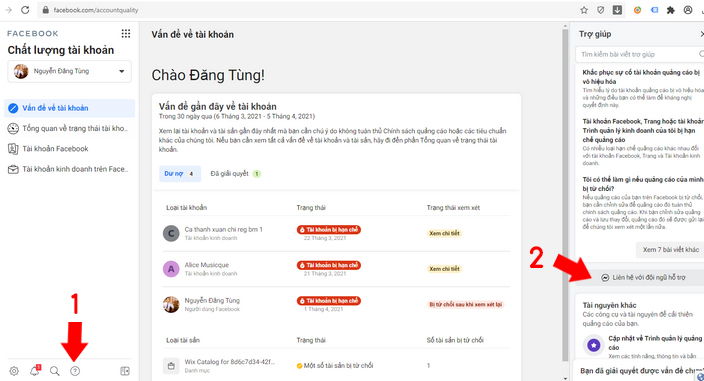Open Tài khoản Facebook sidebar item
The image size is (704, 381).
click(70, 149)
